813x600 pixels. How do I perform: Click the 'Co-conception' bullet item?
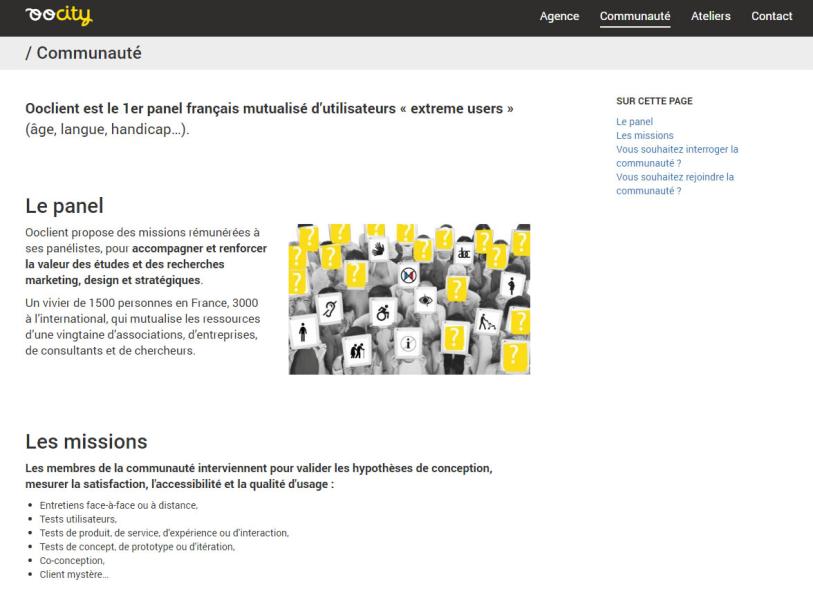tap(72, 561)
